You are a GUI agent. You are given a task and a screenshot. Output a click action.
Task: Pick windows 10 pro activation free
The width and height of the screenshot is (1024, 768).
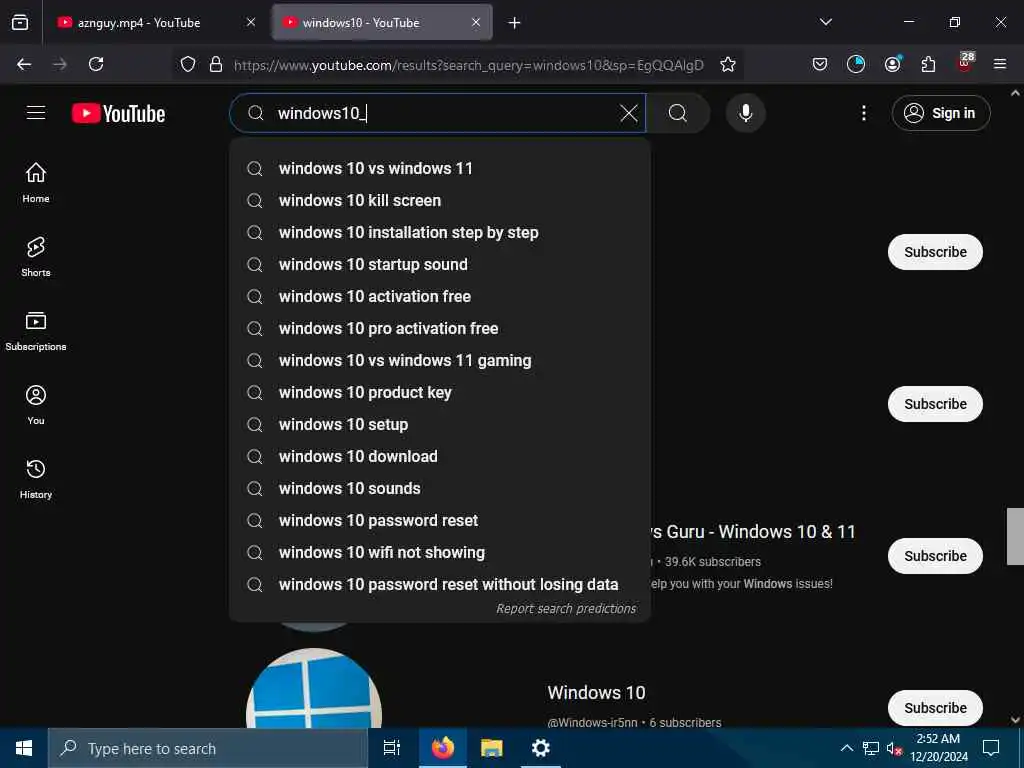click(440, 328)
